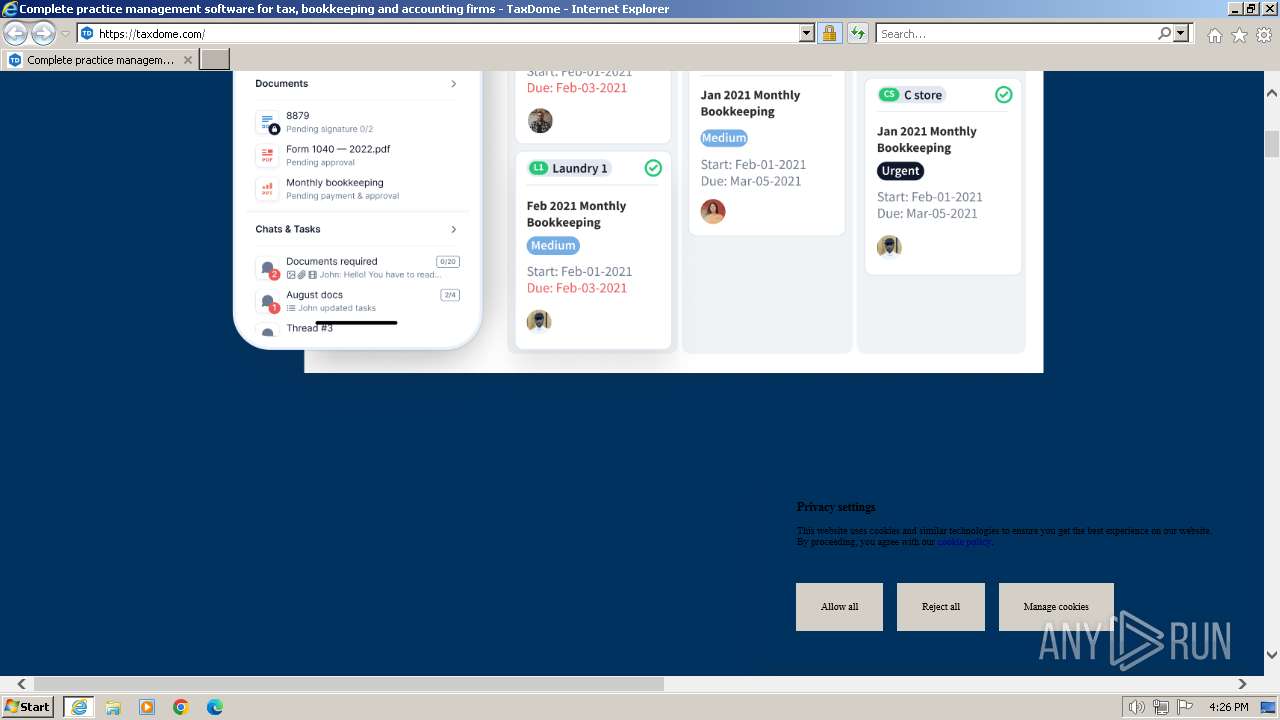Image resolution: width=1280 pixels, height=720 pixels.
Task: Click the Windows Start button
Action: point(28,707)
